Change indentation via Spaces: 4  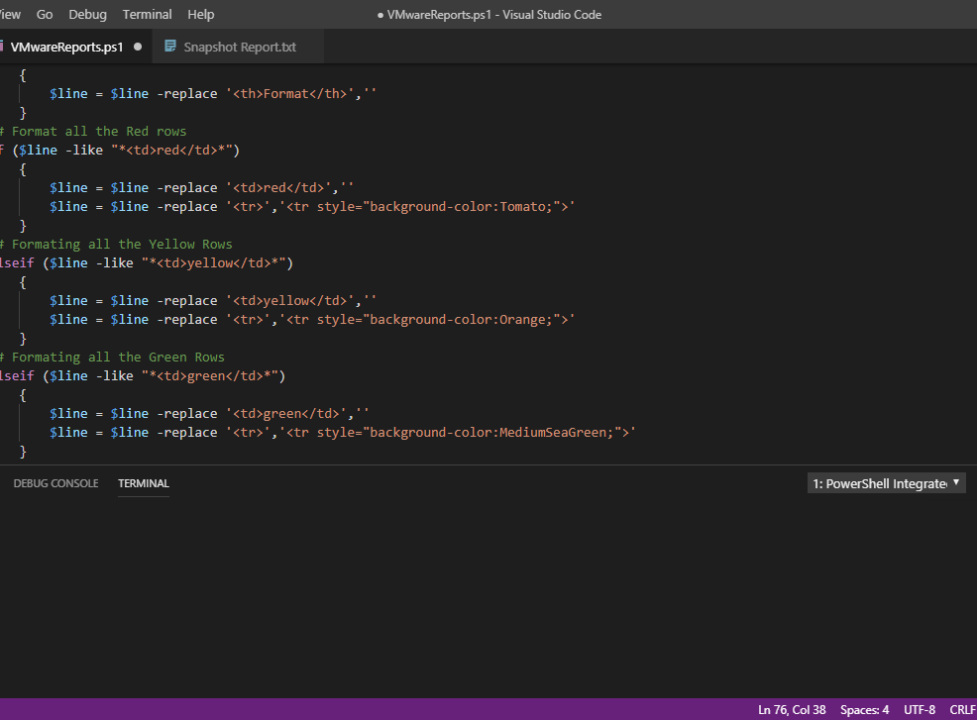864,709
